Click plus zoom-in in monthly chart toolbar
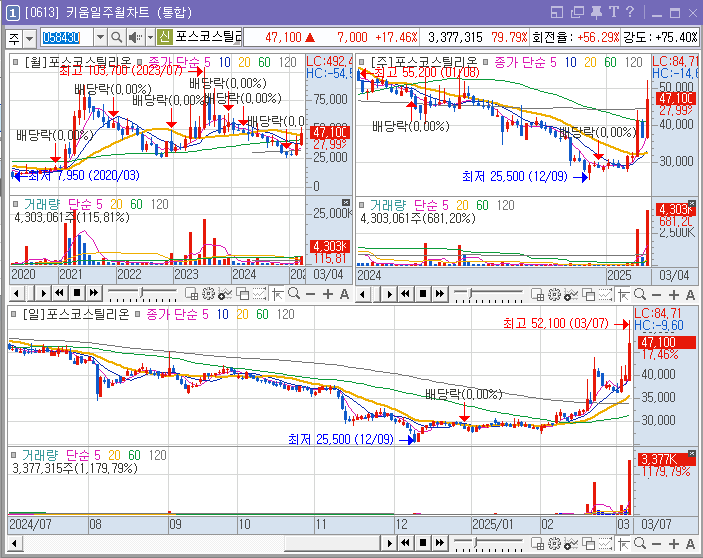Screen dimensions: 703x558 [328, 294]
